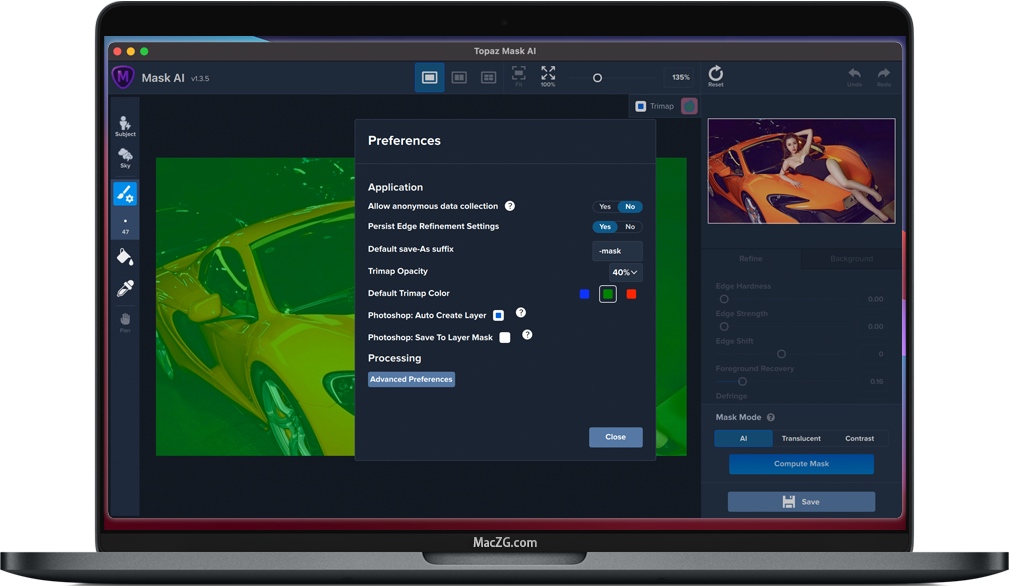
Task: Click the Advanced Preferences button
Action: [411, 379]
